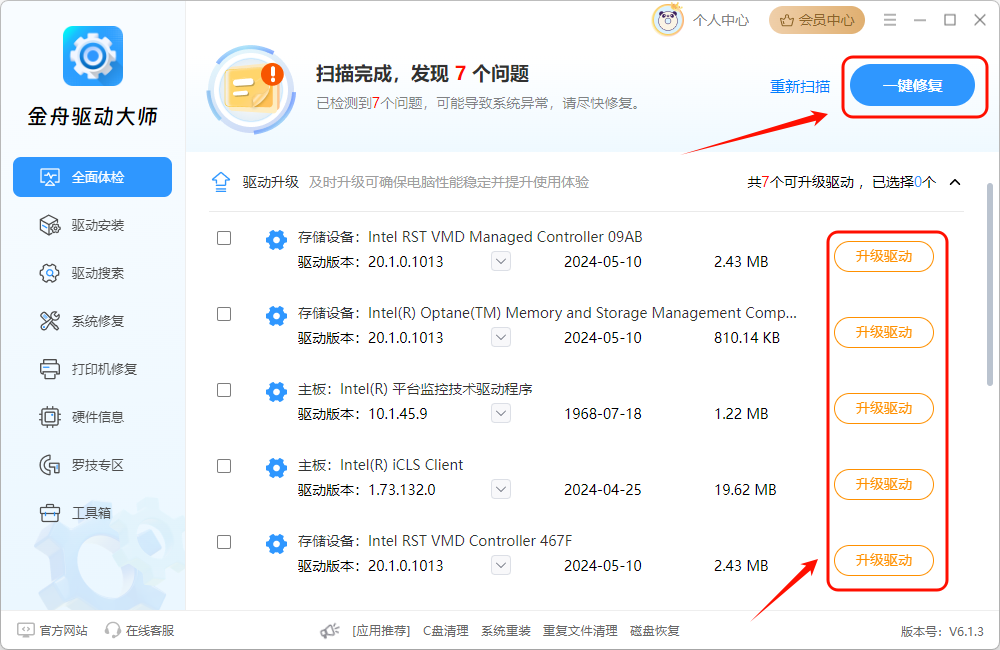Collapse the 驱动升级 section with chevron
Viewport: 1000px width, 650px height.
[x=955, y=182]
